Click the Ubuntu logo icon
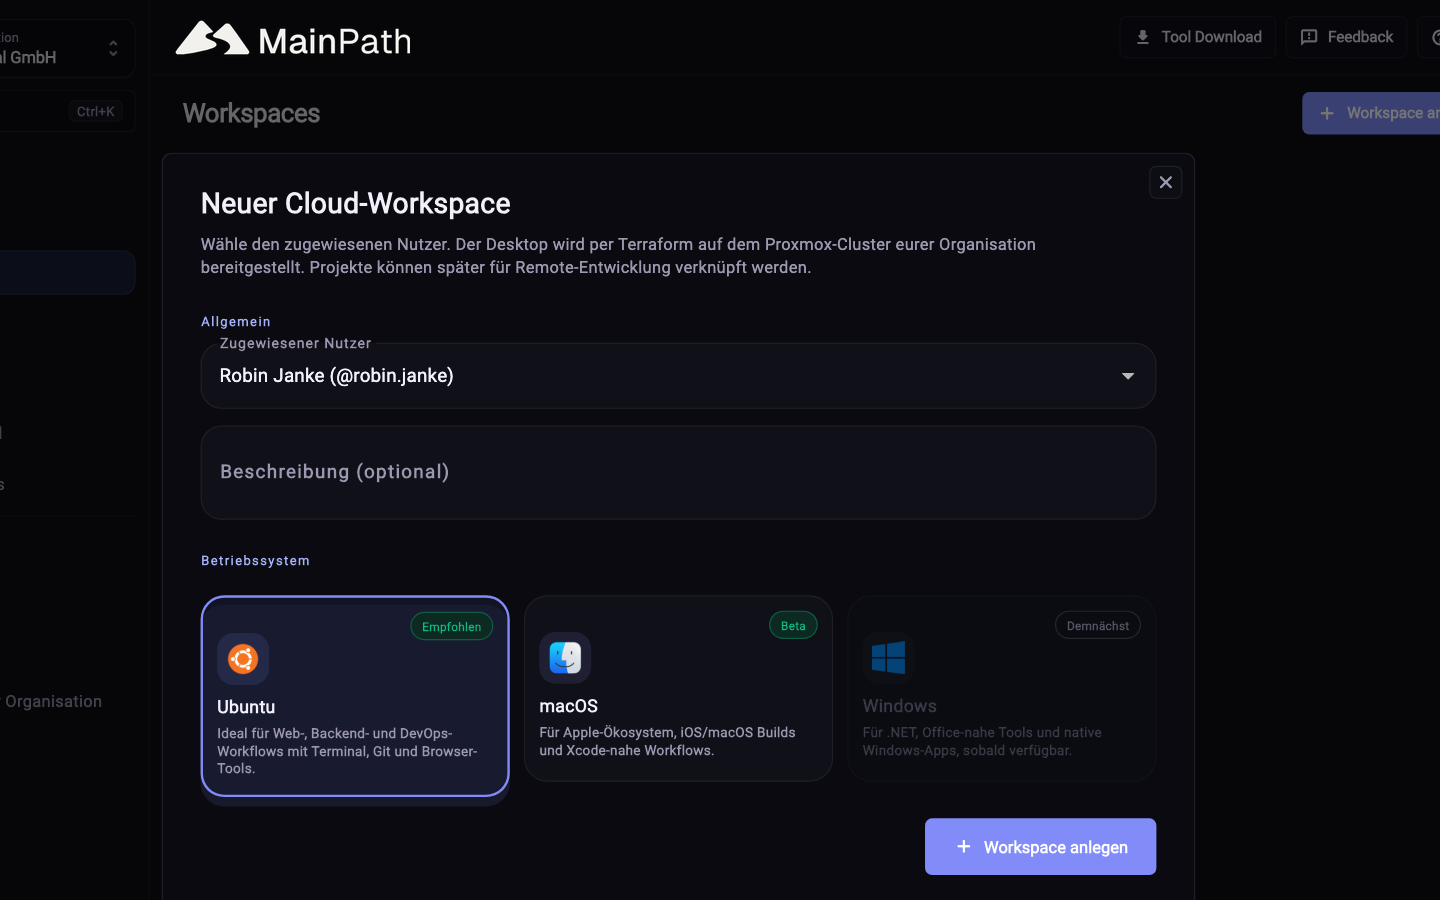The width and height of the screenshot is (1440, 900). click(x=243, y=659)
